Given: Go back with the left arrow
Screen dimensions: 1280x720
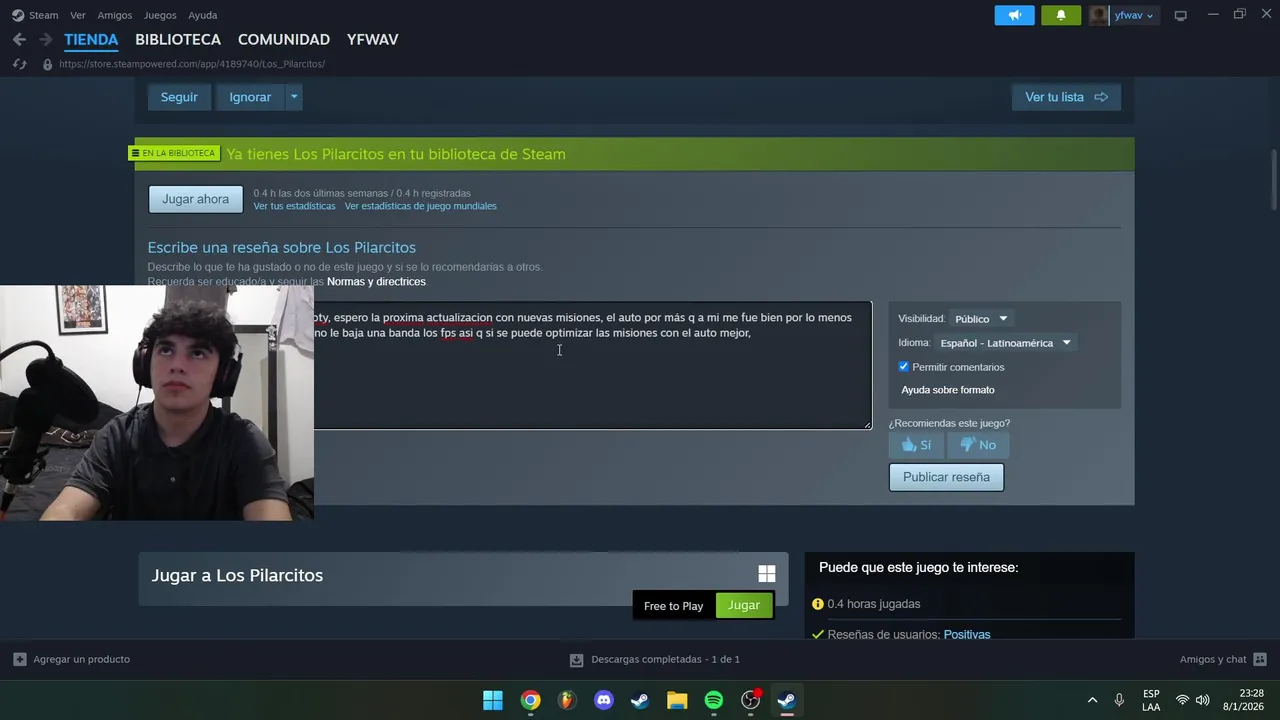Looking at the screenshot, I should (19, 40).
